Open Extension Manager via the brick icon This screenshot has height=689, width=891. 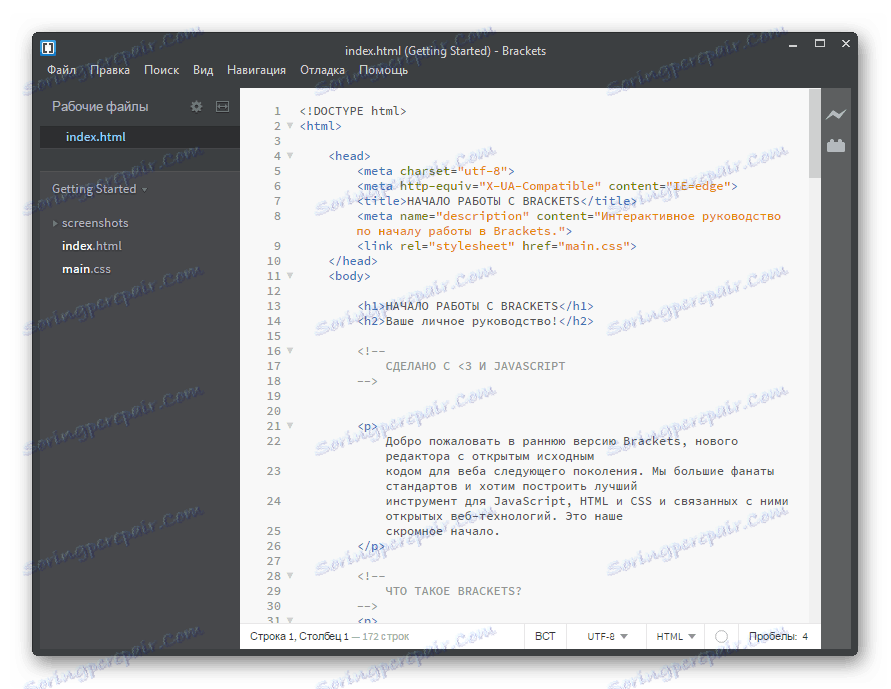[836, 146]
